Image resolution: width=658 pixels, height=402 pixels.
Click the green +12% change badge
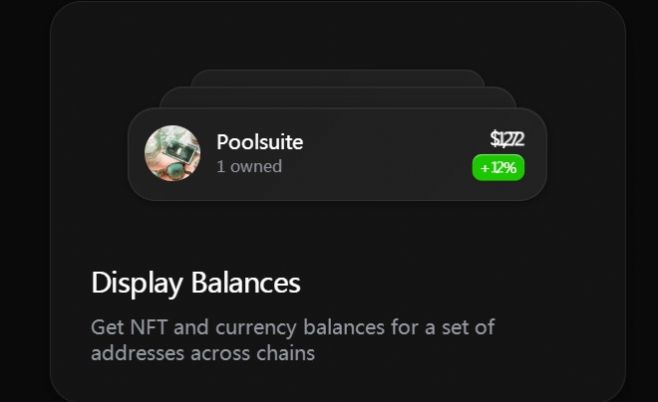[498, 167]
